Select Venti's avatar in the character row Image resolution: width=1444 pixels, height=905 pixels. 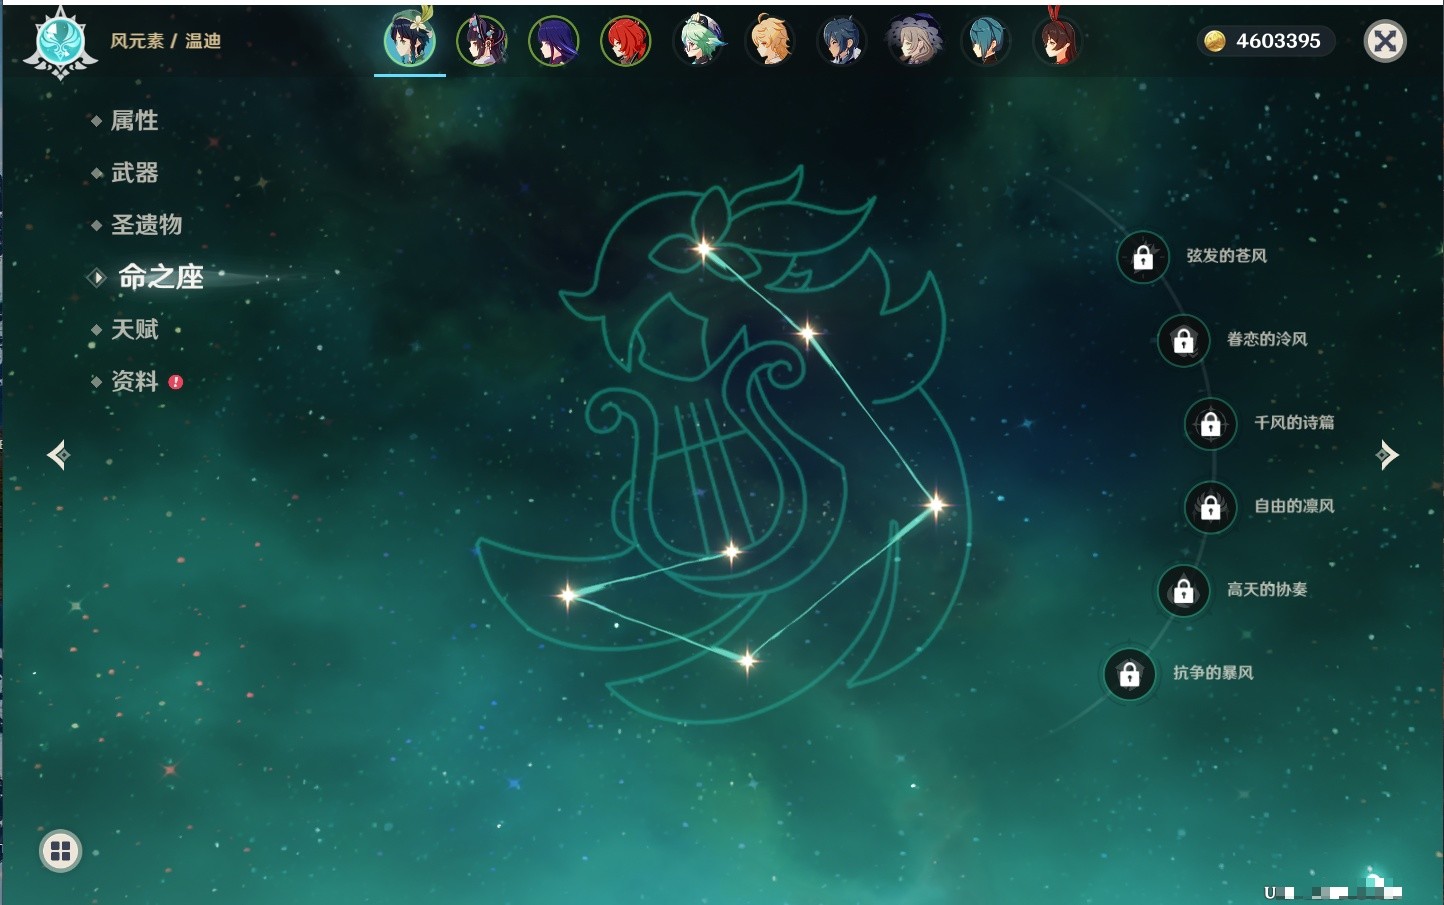[410, 41]
